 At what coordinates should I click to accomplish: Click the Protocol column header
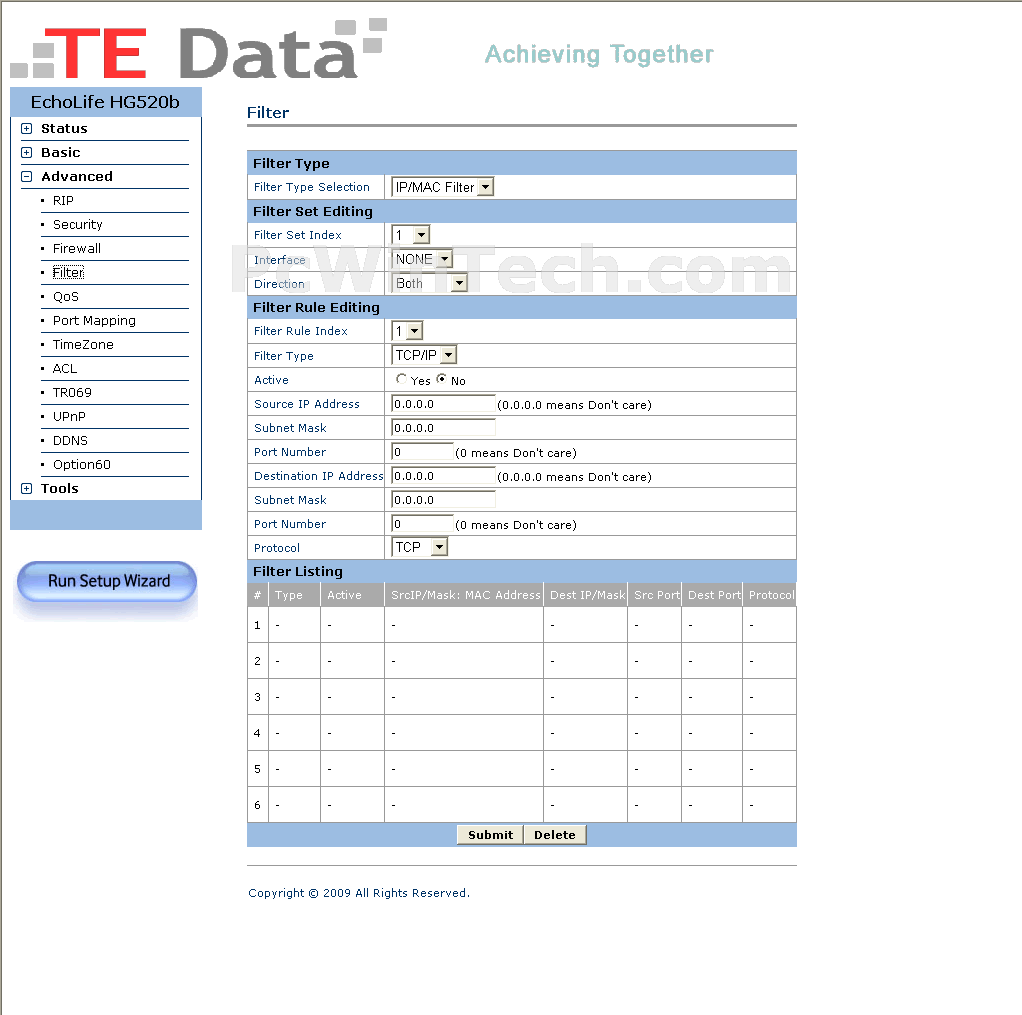(x=772, y=595)
